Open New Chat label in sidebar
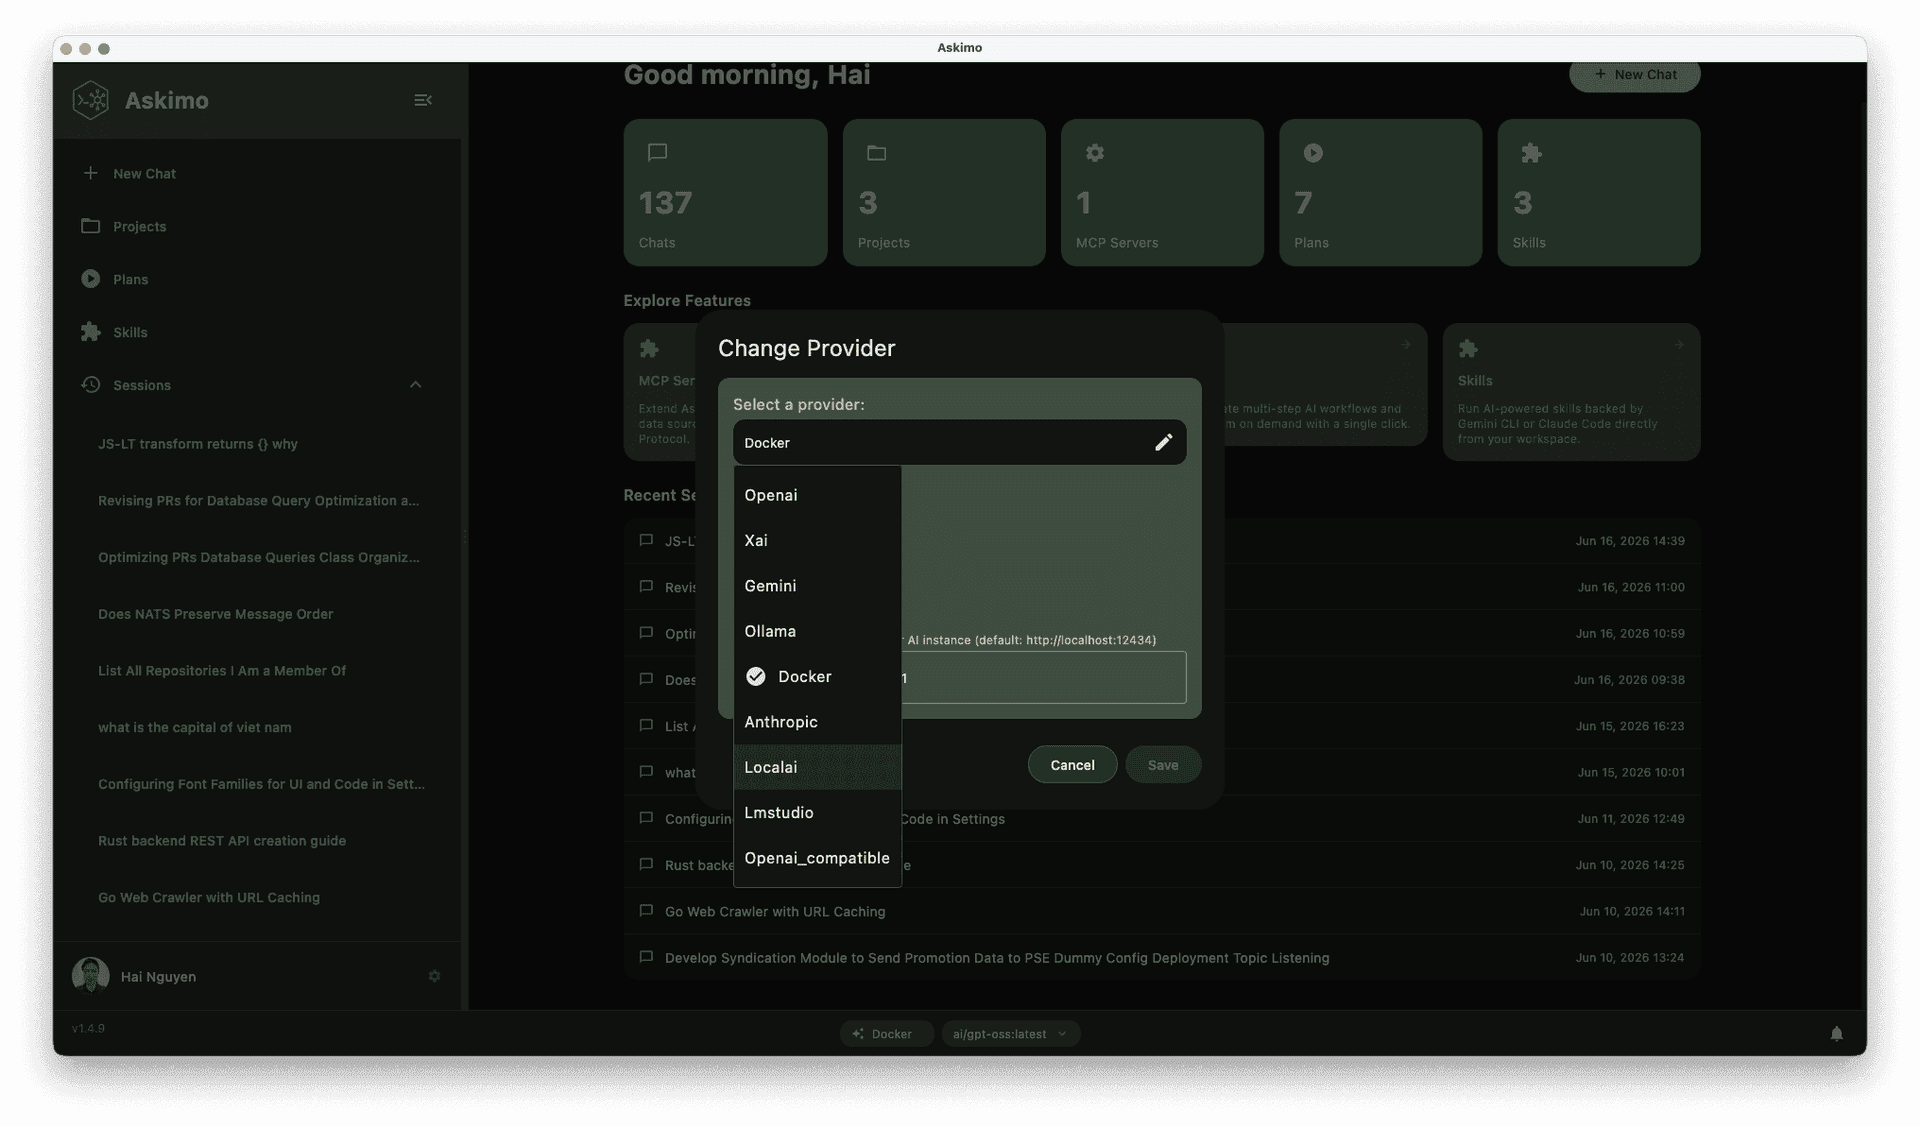The height and width of the screenshot is (1126, 1920). point(144,173)
